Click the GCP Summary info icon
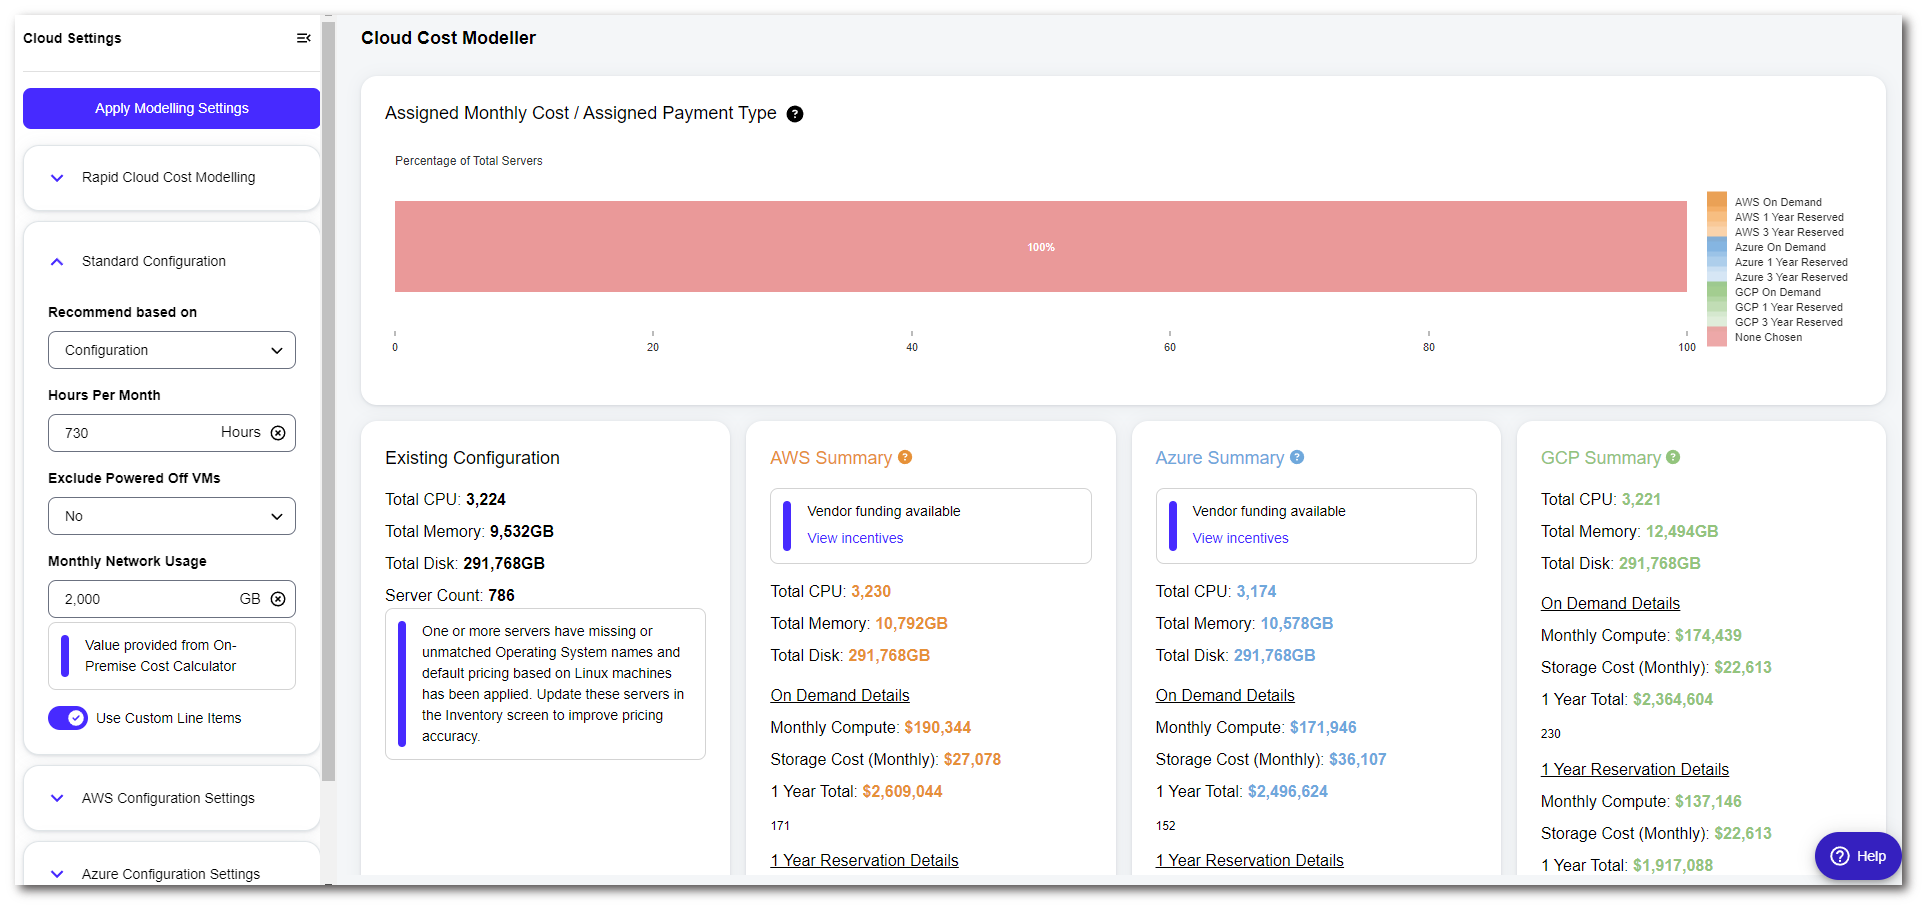Screen dimensions: 1927x910 [x=1673, y=457]
